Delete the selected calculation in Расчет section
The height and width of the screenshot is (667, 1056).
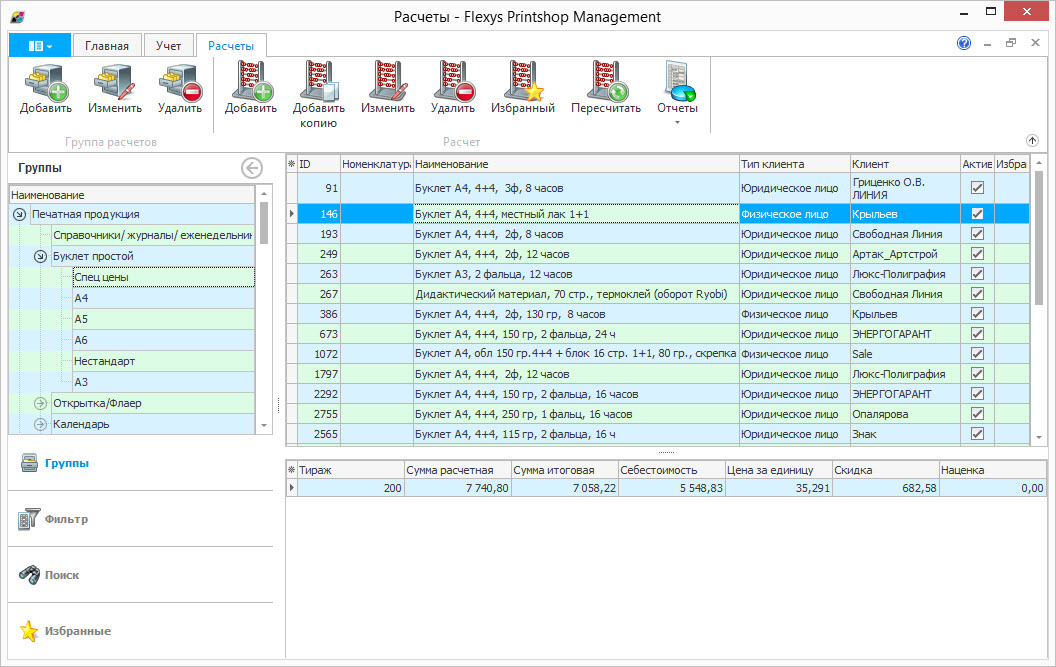(453, 90)
